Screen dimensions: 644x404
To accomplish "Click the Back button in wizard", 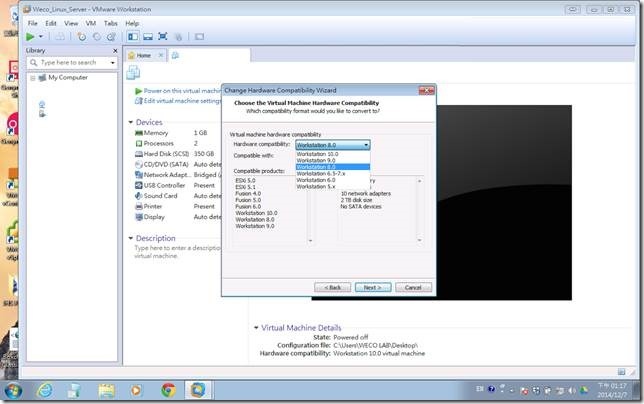I will pyautogui.click(x=332, y=287).
